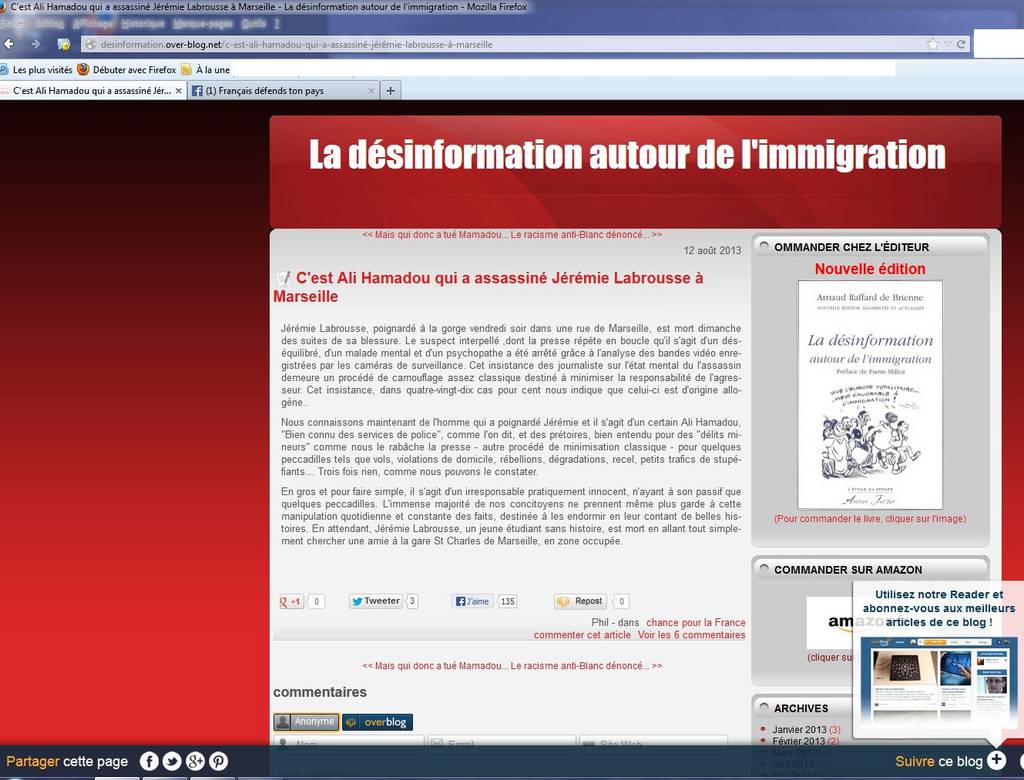Click the Facebook like count 135
Viewport: 1024px width, 780px height.
click(507, 601)
